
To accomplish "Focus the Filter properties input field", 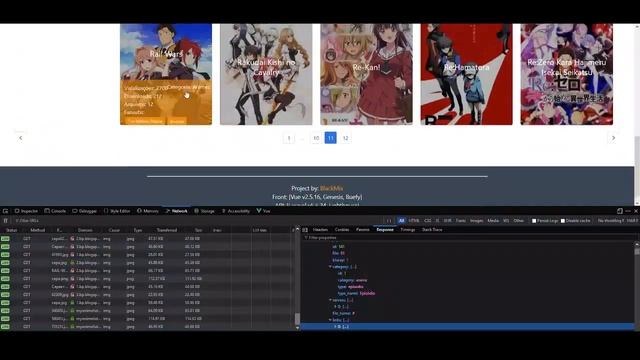I will pyautogui.click(x=469, y=238).
